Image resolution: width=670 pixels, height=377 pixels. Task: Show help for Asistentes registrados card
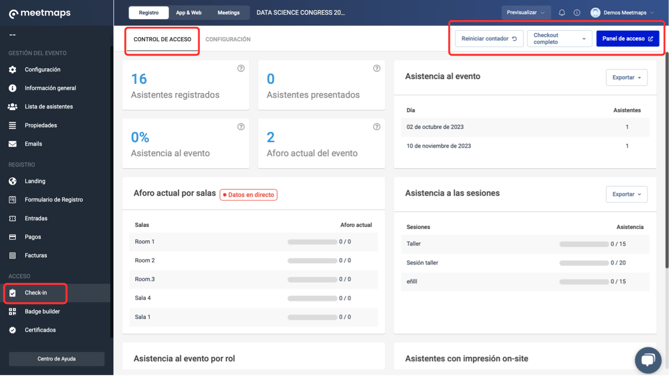[241, 68]
